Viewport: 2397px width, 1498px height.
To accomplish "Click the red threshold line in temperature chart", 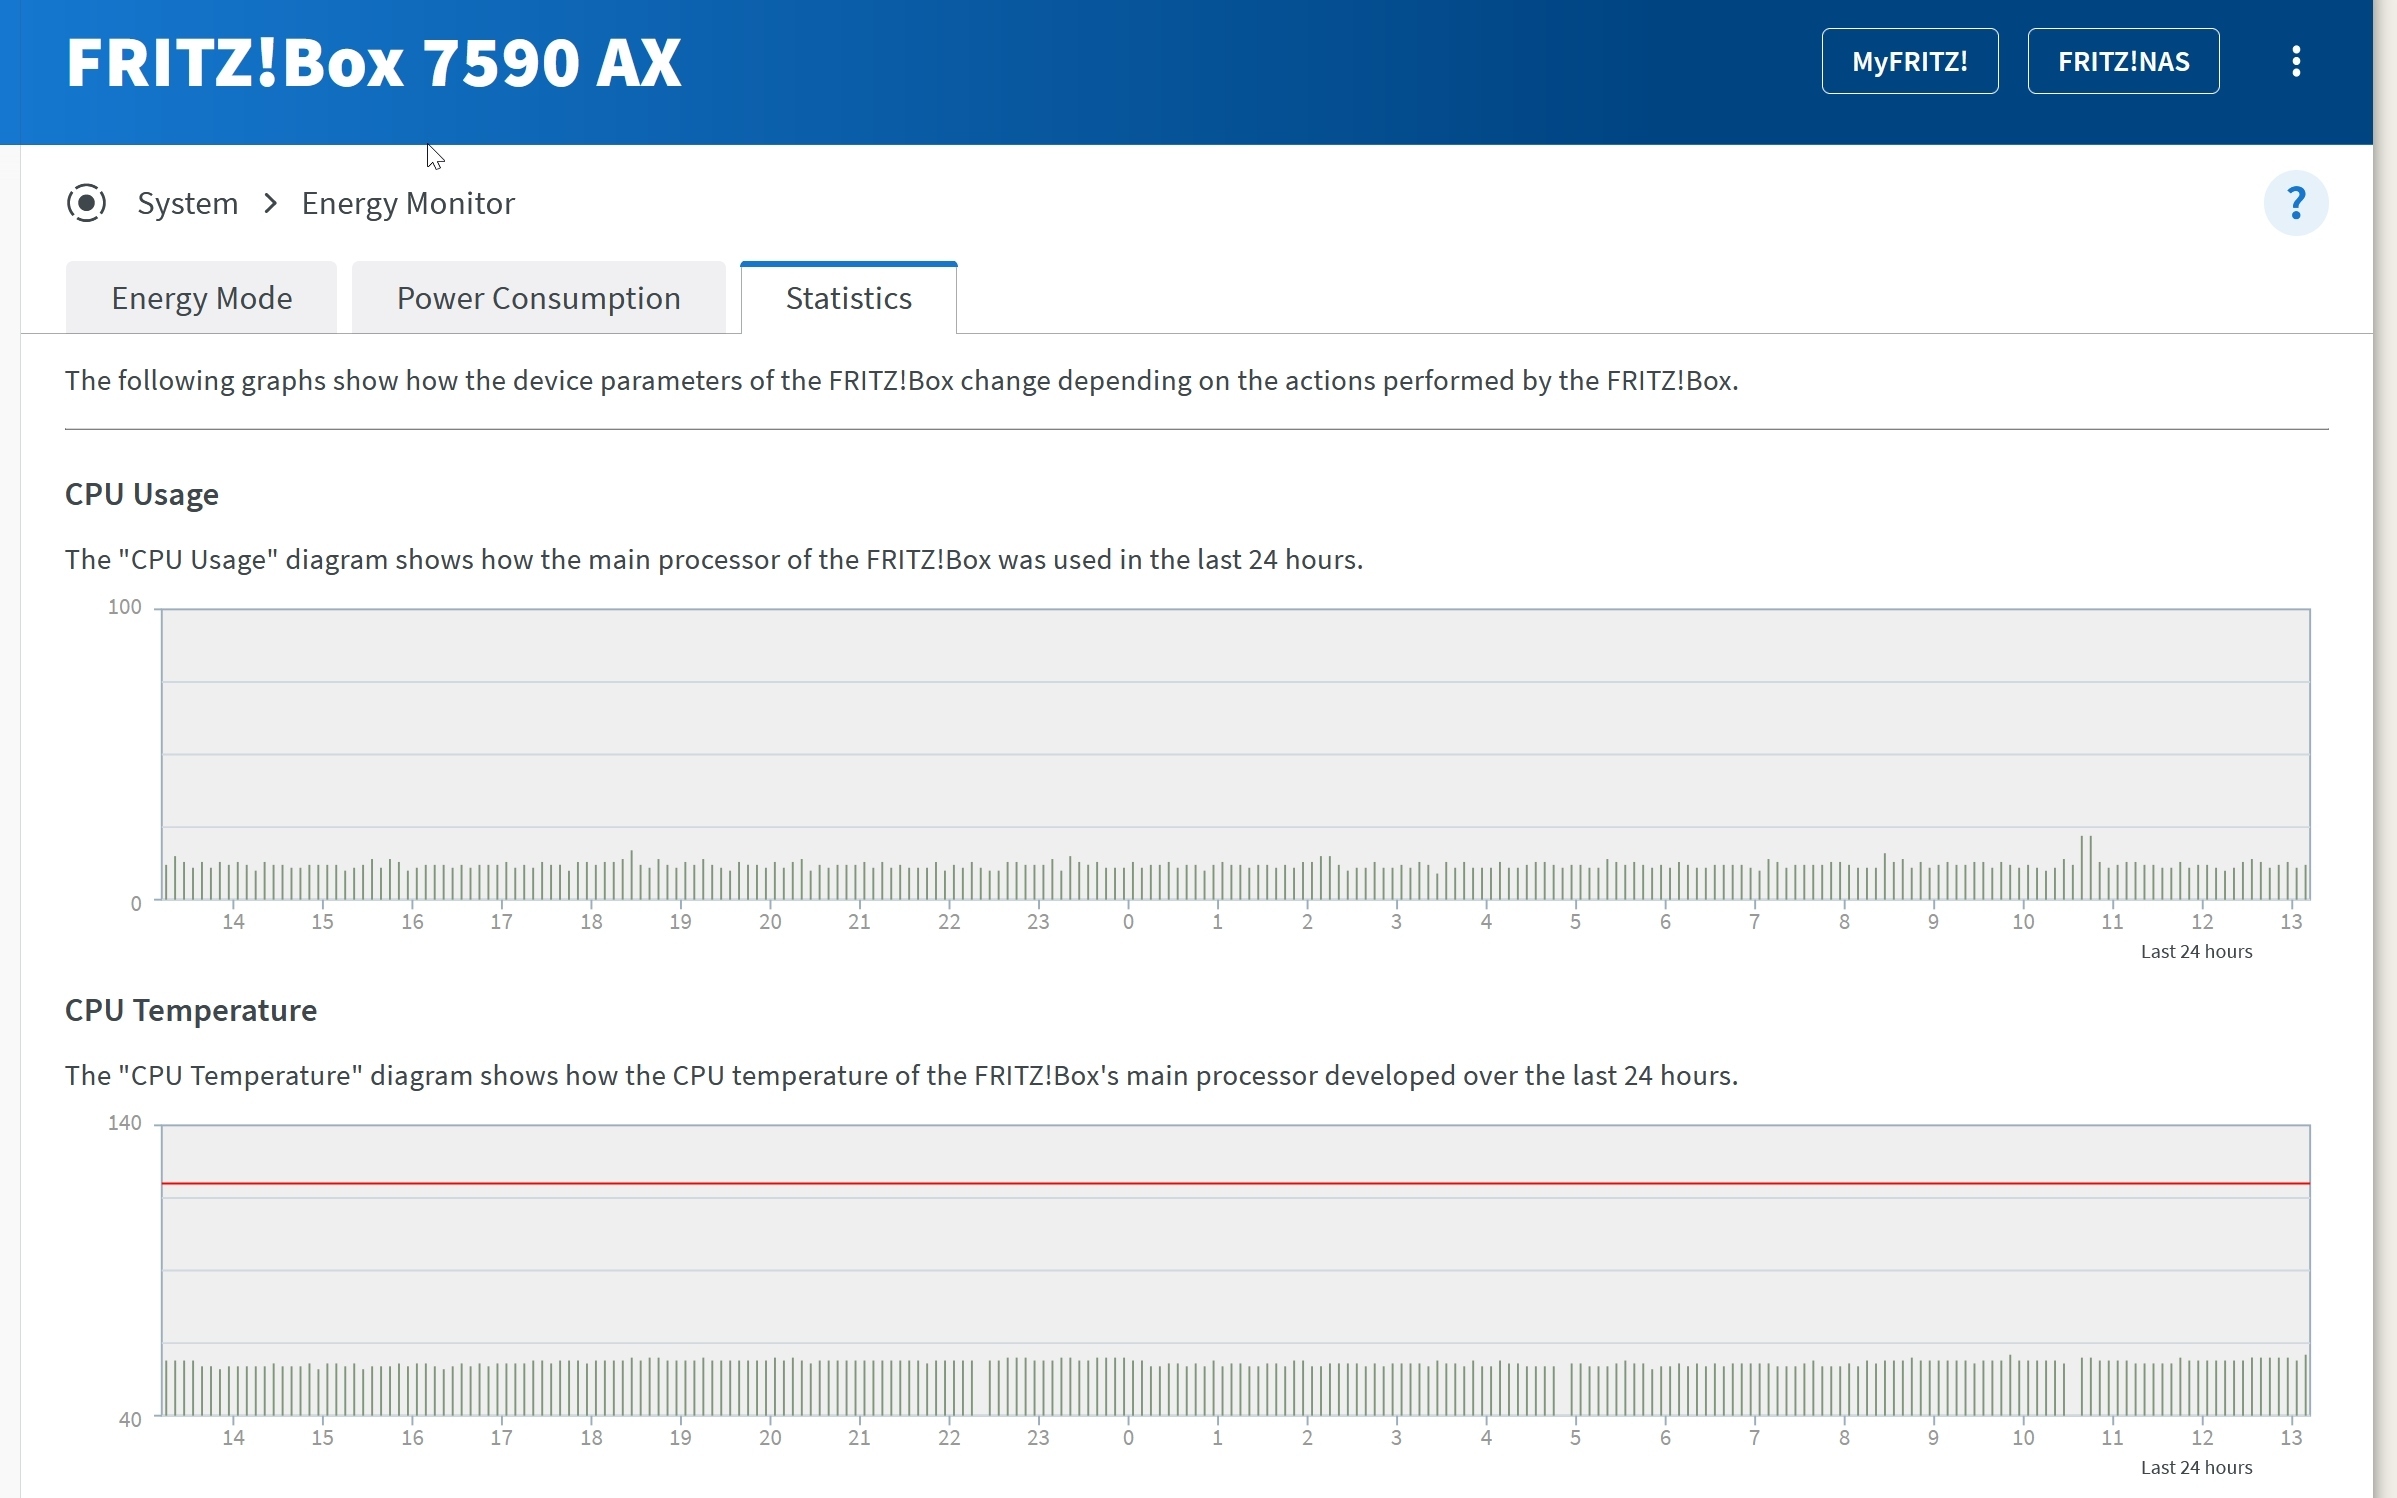I will click(1235, 1183).
